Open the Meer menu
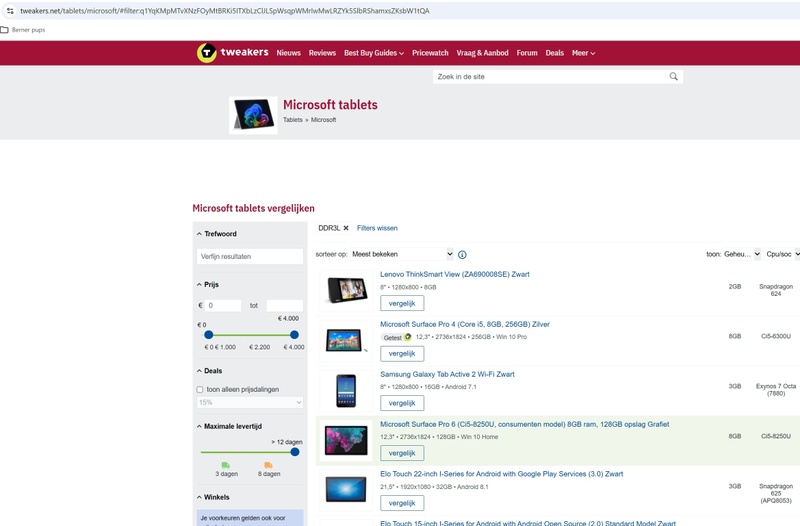Image resolution: width=800 pixels, height=526 pixels. point(583,53)
